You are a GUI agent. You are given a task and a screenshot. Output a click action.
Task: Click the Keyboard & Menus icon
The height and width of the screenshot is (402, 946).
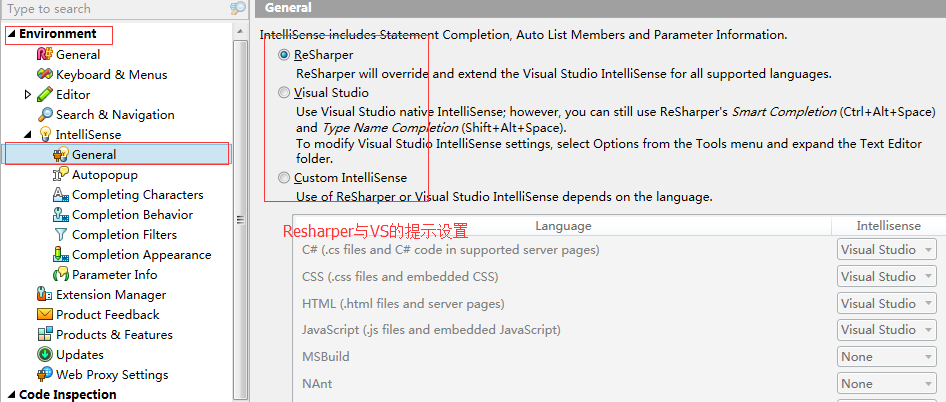[x=45, y=74]
